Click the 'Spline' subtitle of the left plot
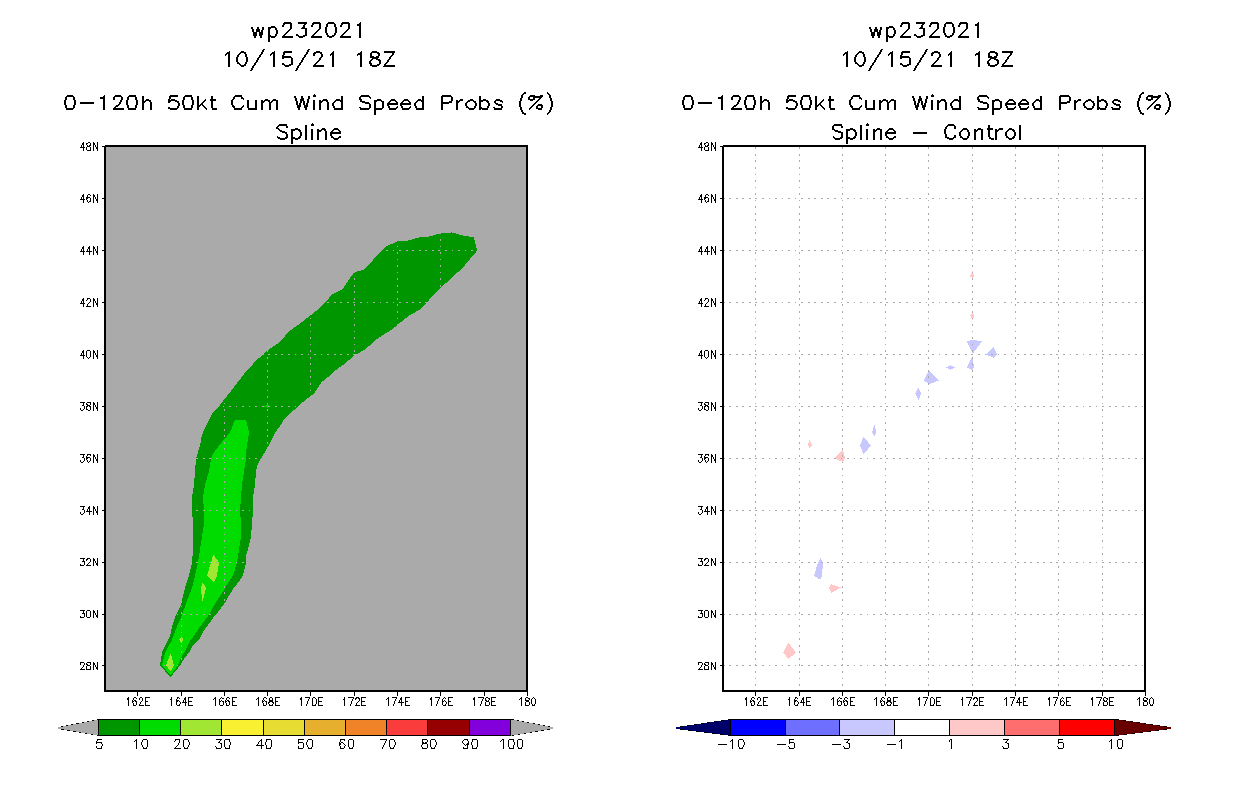1236x800 pixels. point(309,133)
